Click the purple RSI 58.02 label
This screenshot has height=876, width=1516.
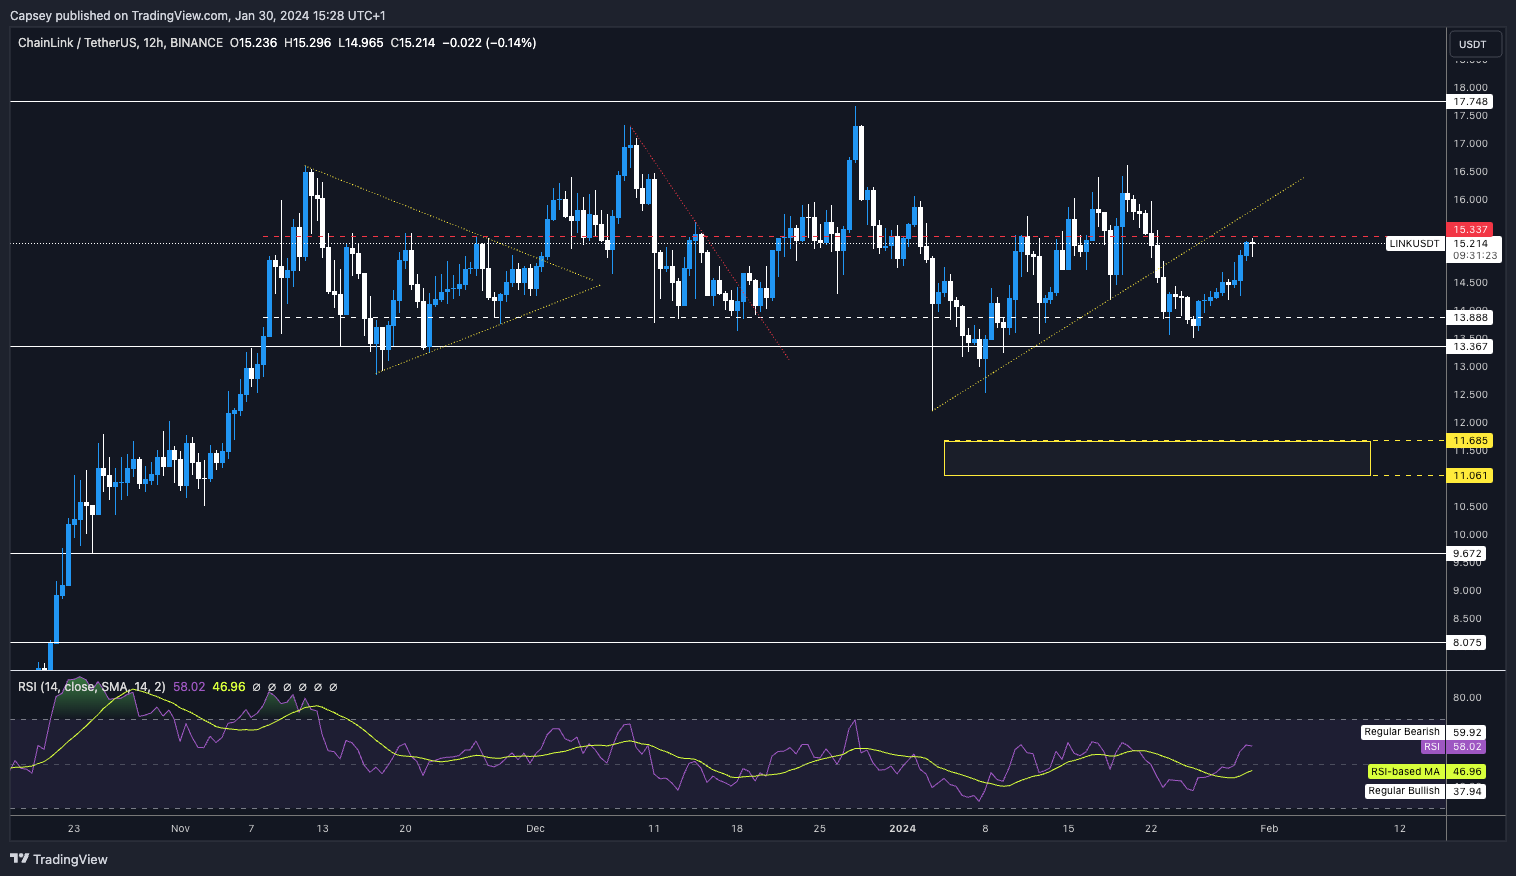pyautogui.click(x=1467, y=747)
